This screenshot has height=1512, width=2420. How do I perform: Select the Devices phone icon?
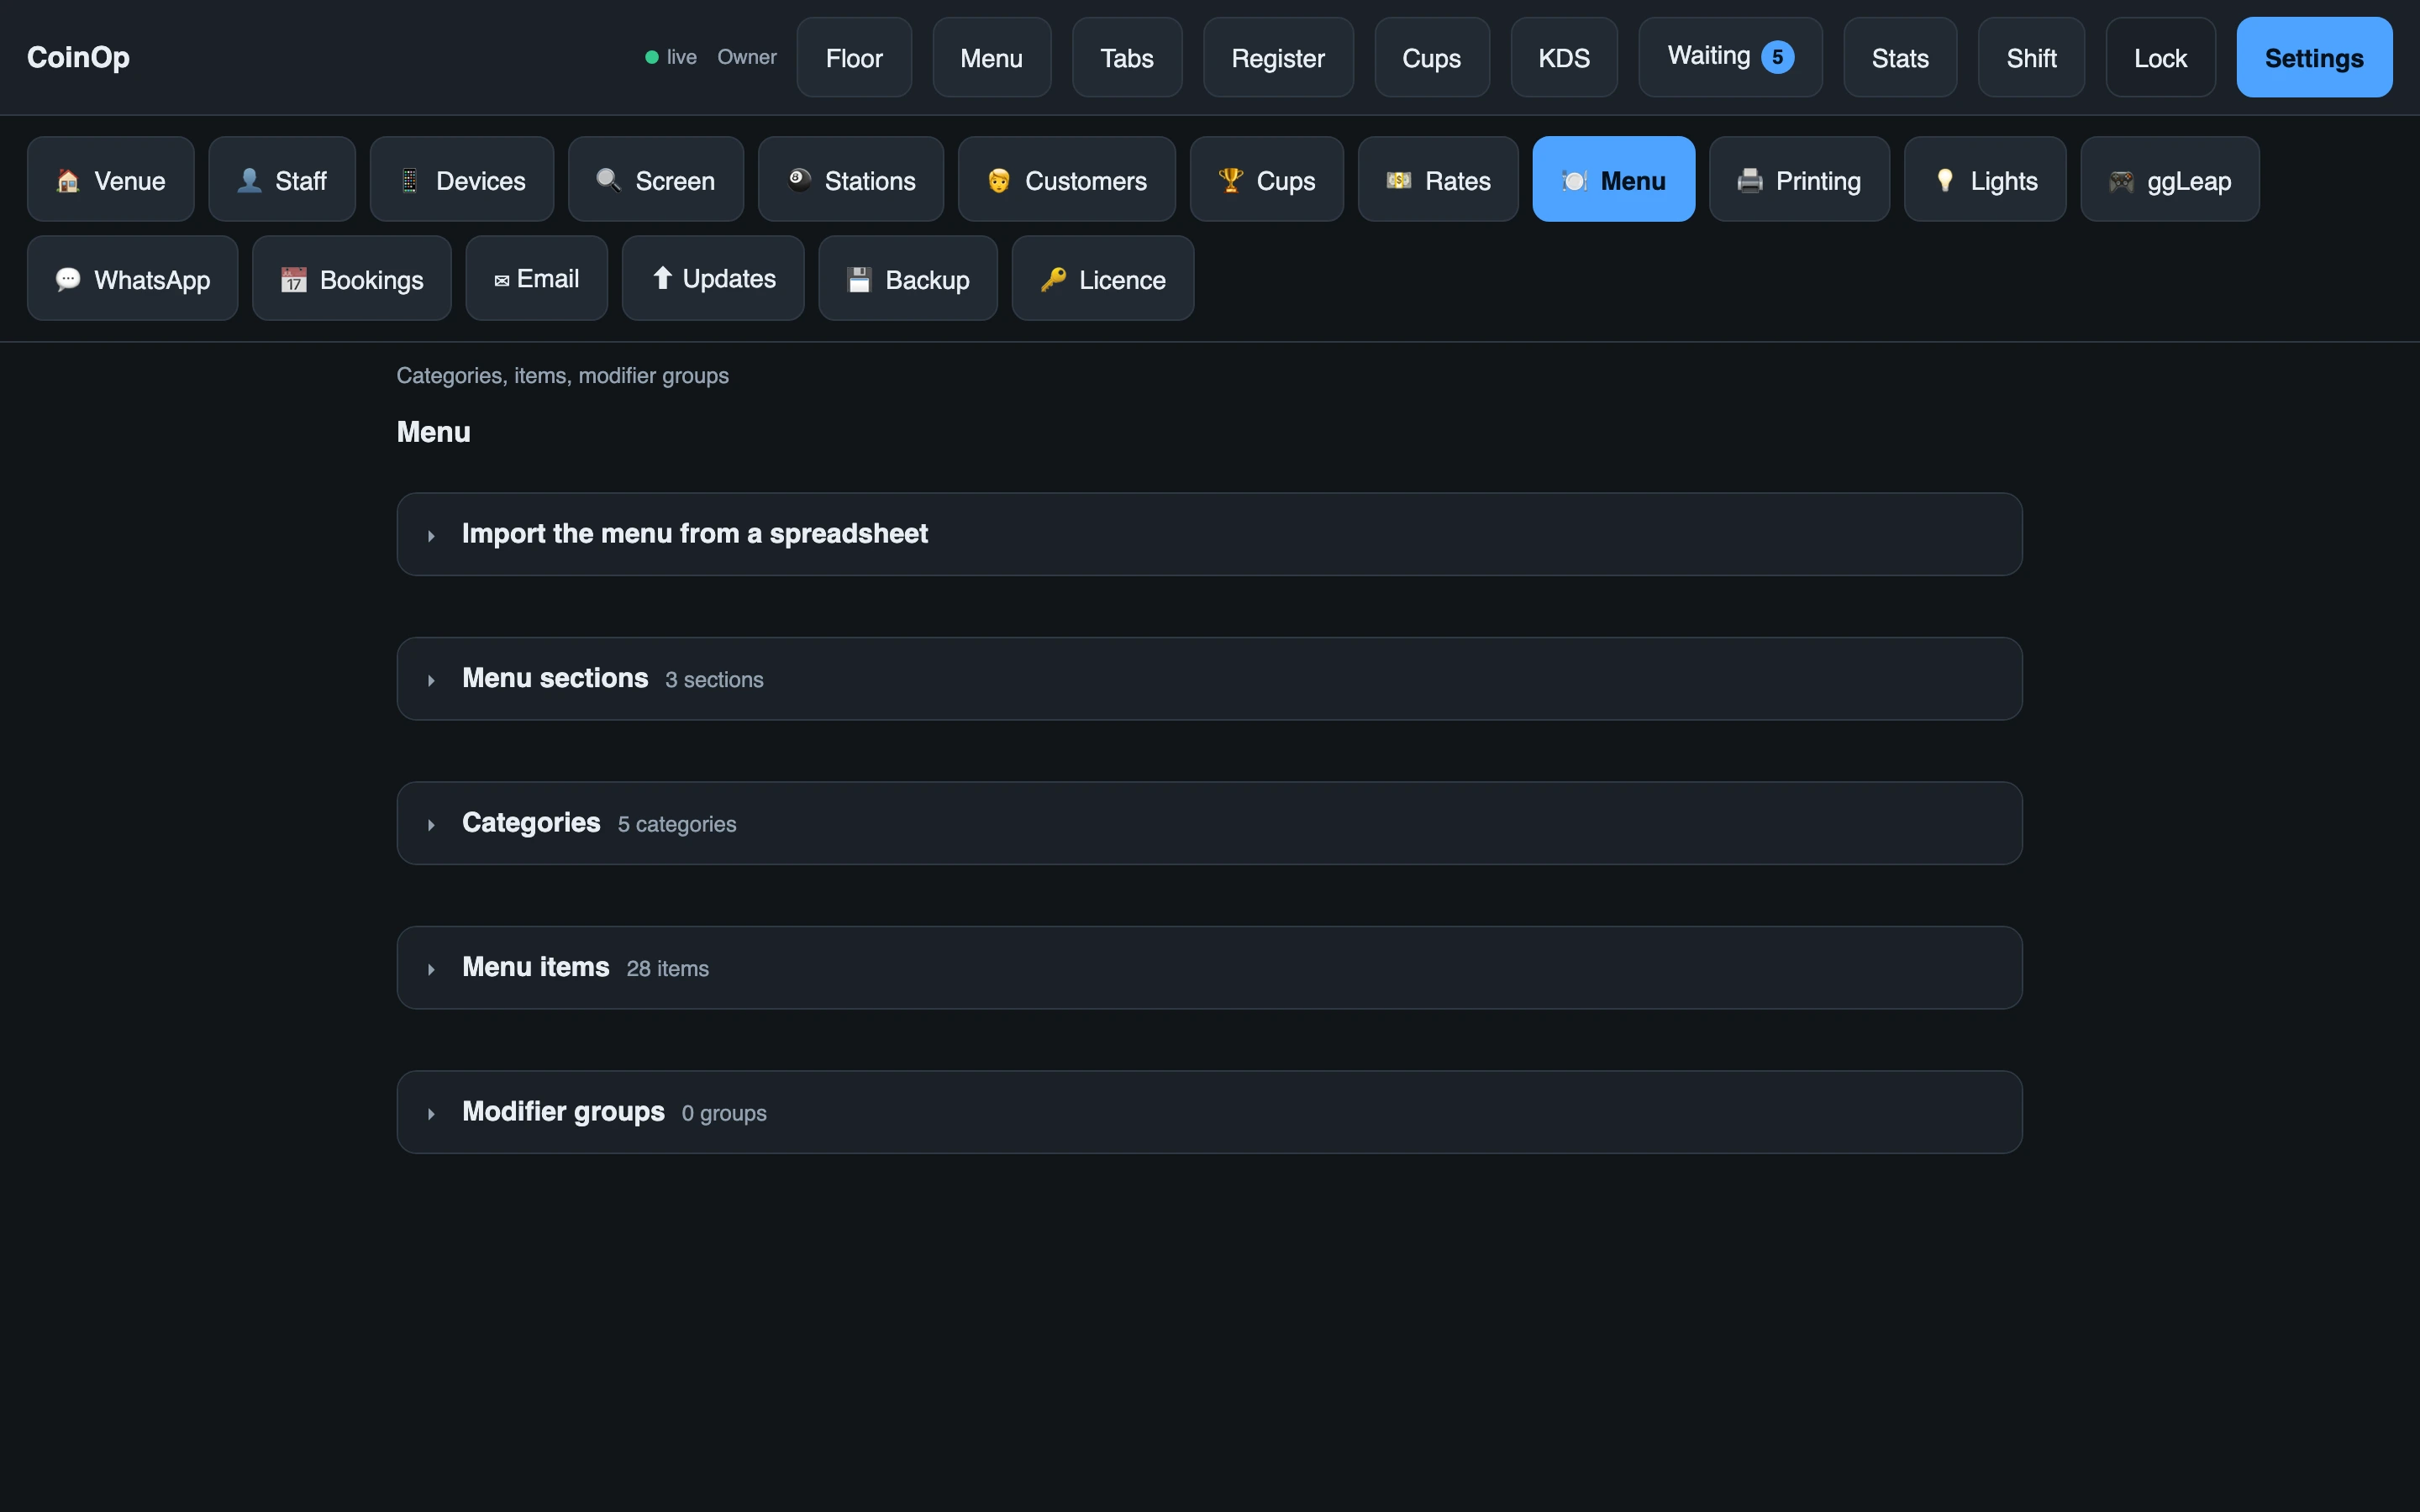click(410, 180)
